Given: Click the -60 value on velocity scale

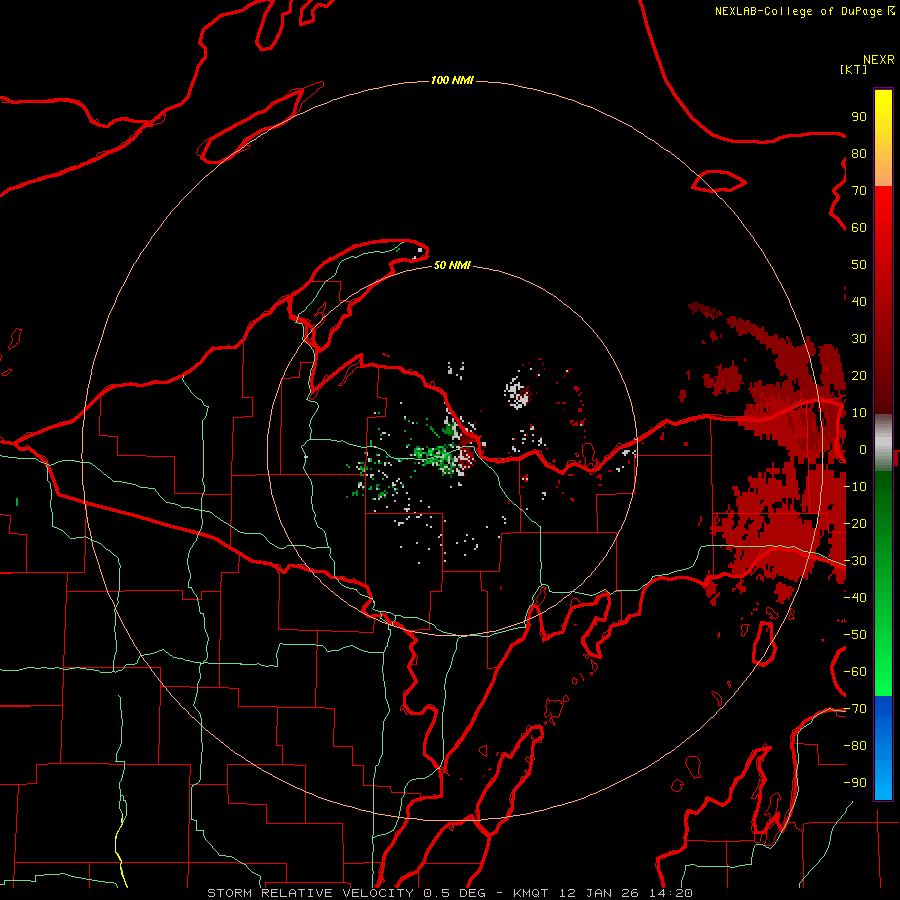Looking at the screenshot, I should click(x=855, y=672).
